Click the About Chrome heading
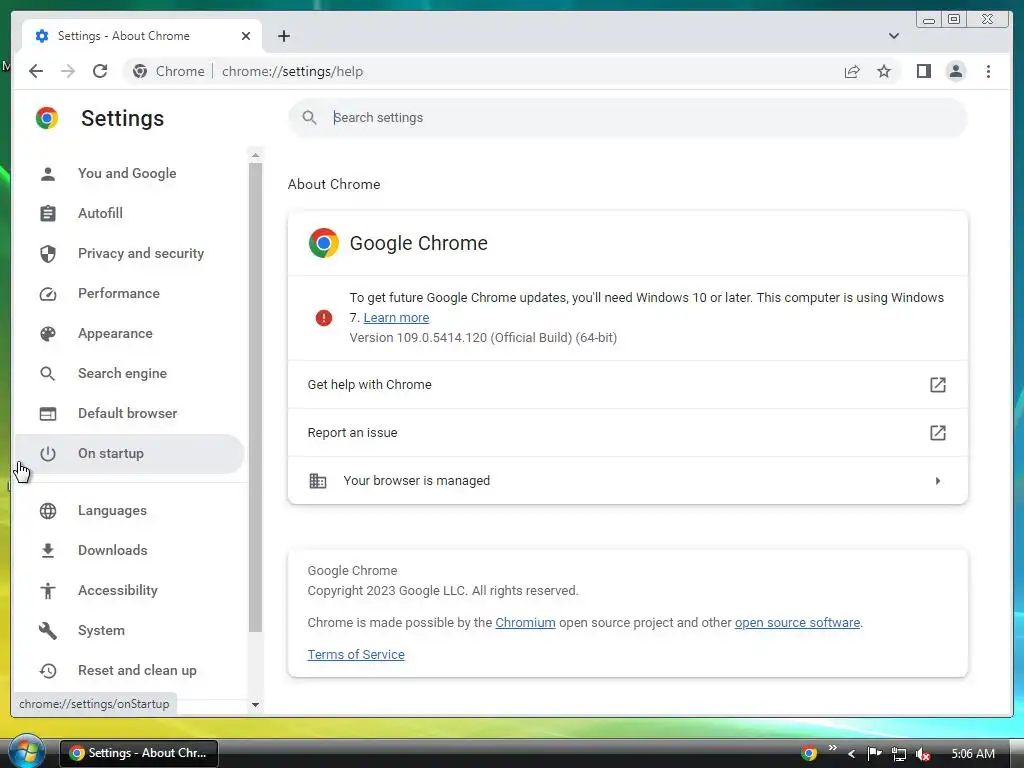 [334, 184]
